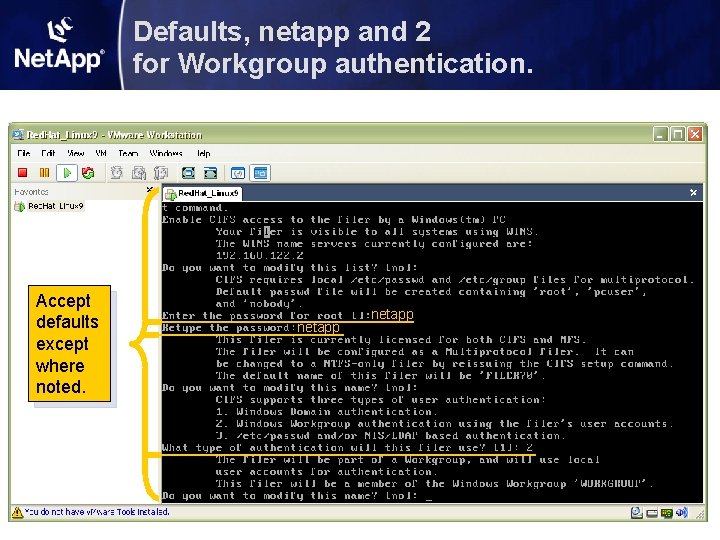Maximize the VMware Workstation window
This screenshot has width=720, height=540.
pos(678,135)
